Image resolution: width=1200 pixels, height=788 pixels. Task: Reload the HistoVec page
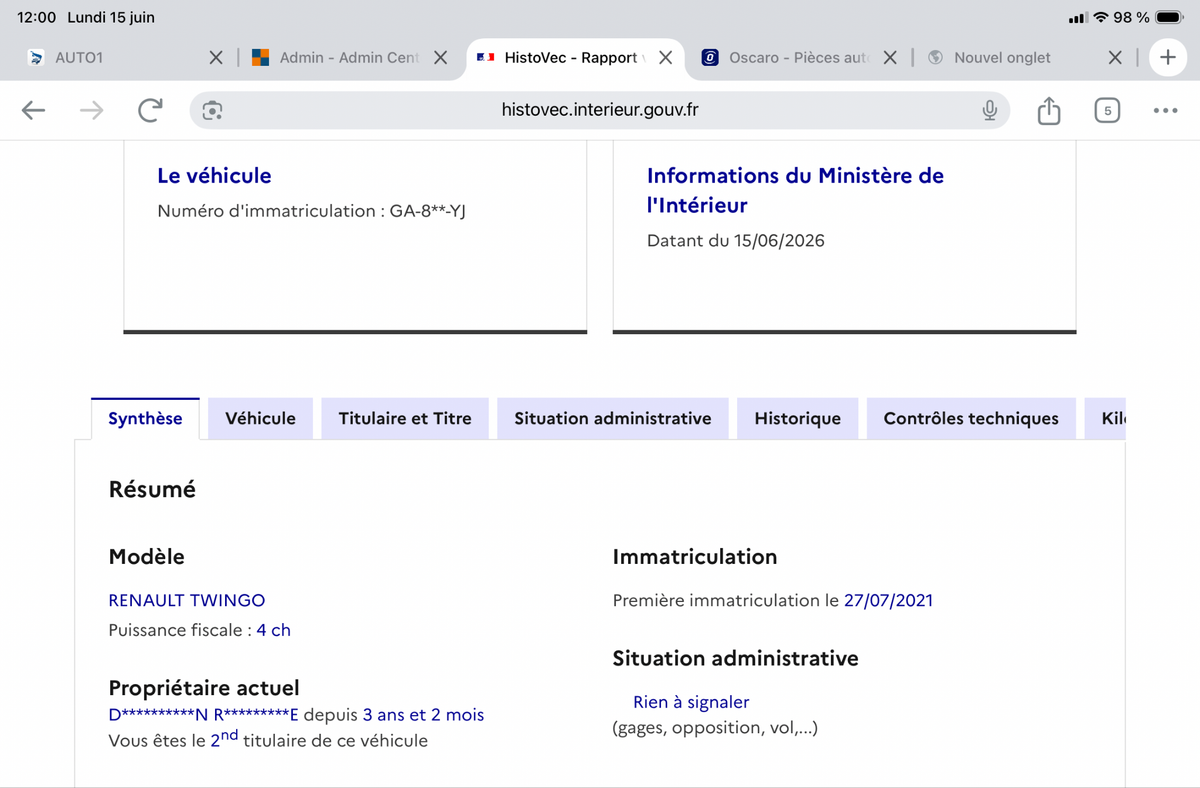[150, 111]
